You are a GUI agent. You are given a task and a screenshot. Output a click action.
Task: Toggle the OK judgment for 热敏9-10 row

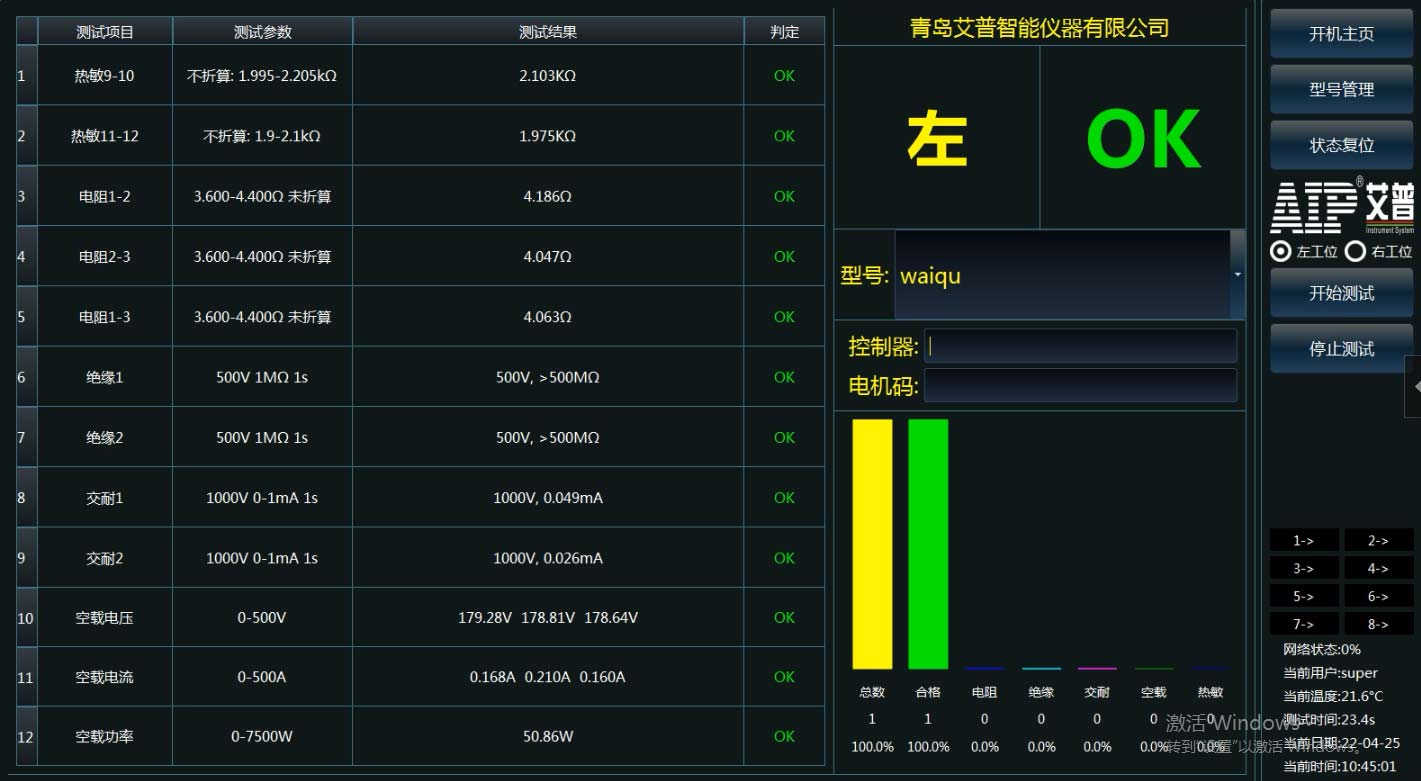tap(784, 75)
